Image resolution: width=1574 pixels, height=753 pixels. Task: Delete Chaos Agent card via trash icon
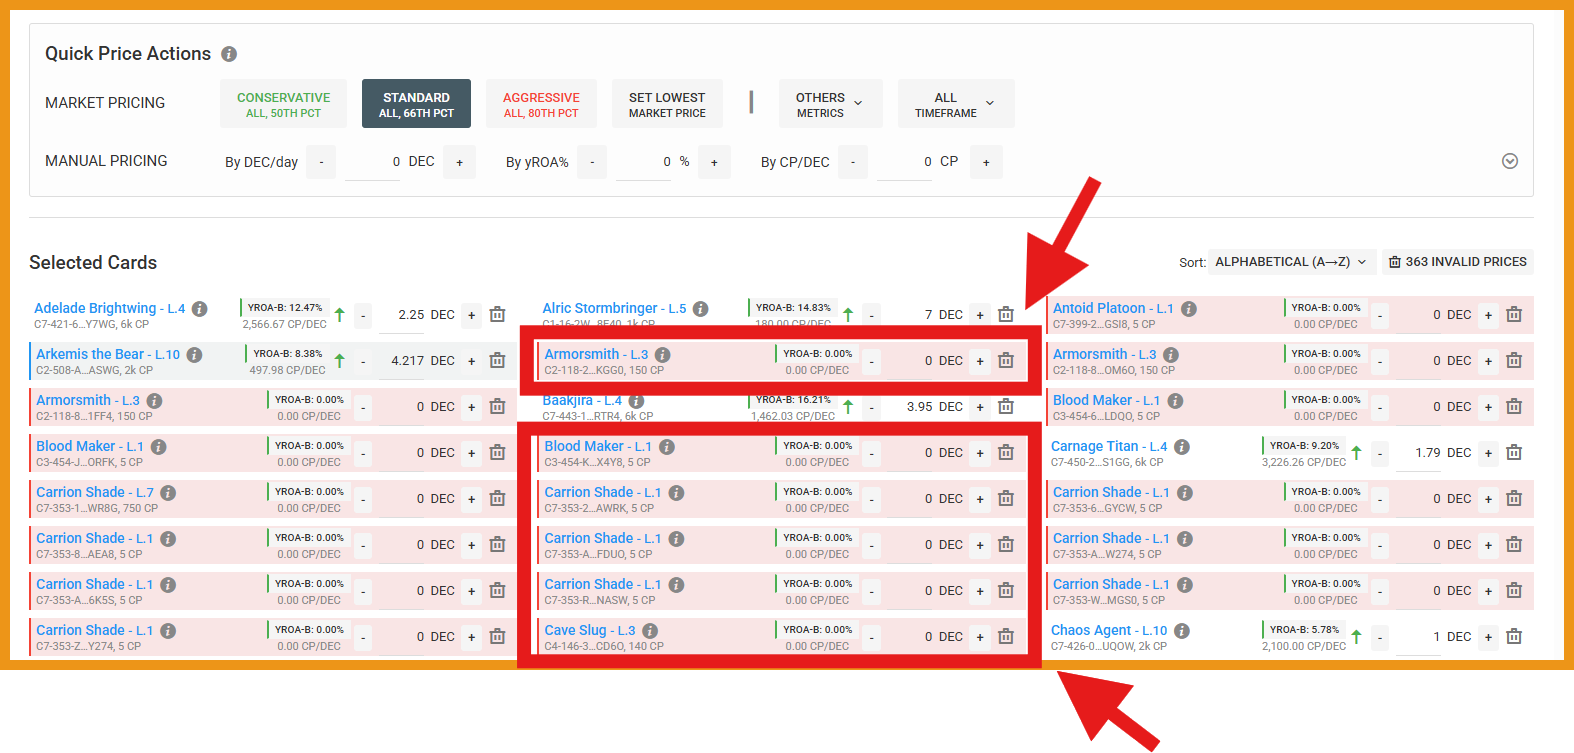tap(1514, 637)
